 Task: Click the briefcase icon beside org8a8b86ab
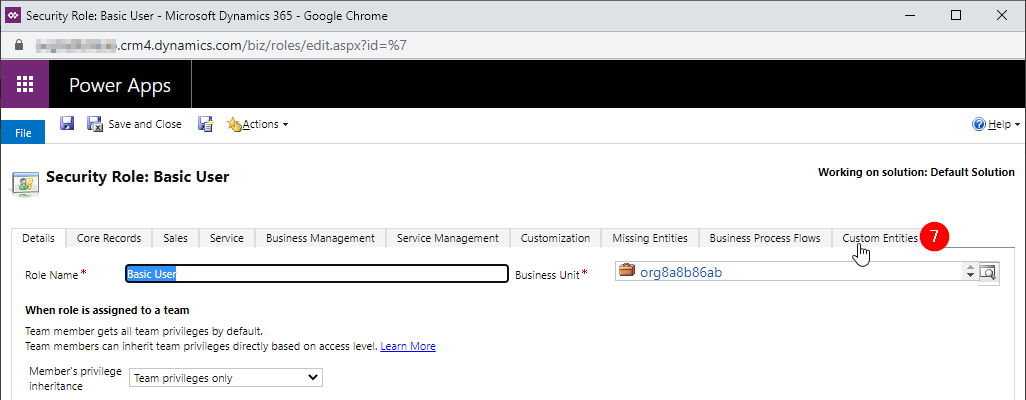[x=627, y=271]
